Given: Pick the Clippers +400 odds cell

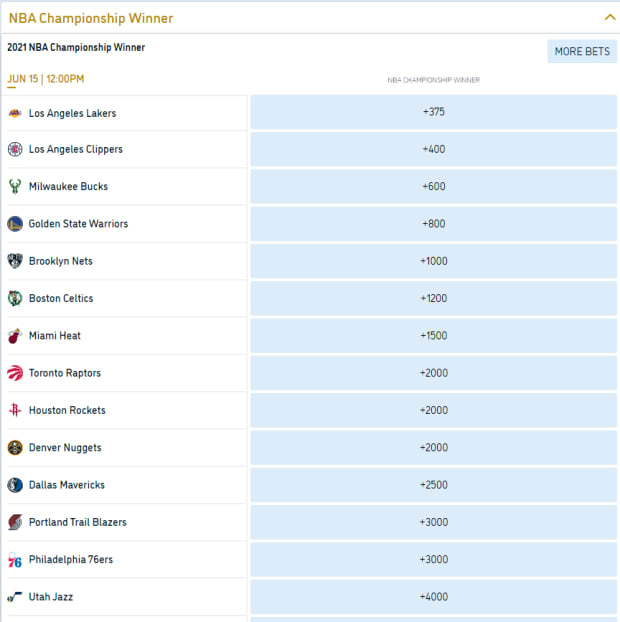Looking at the screenshot, I should [433, 149].
